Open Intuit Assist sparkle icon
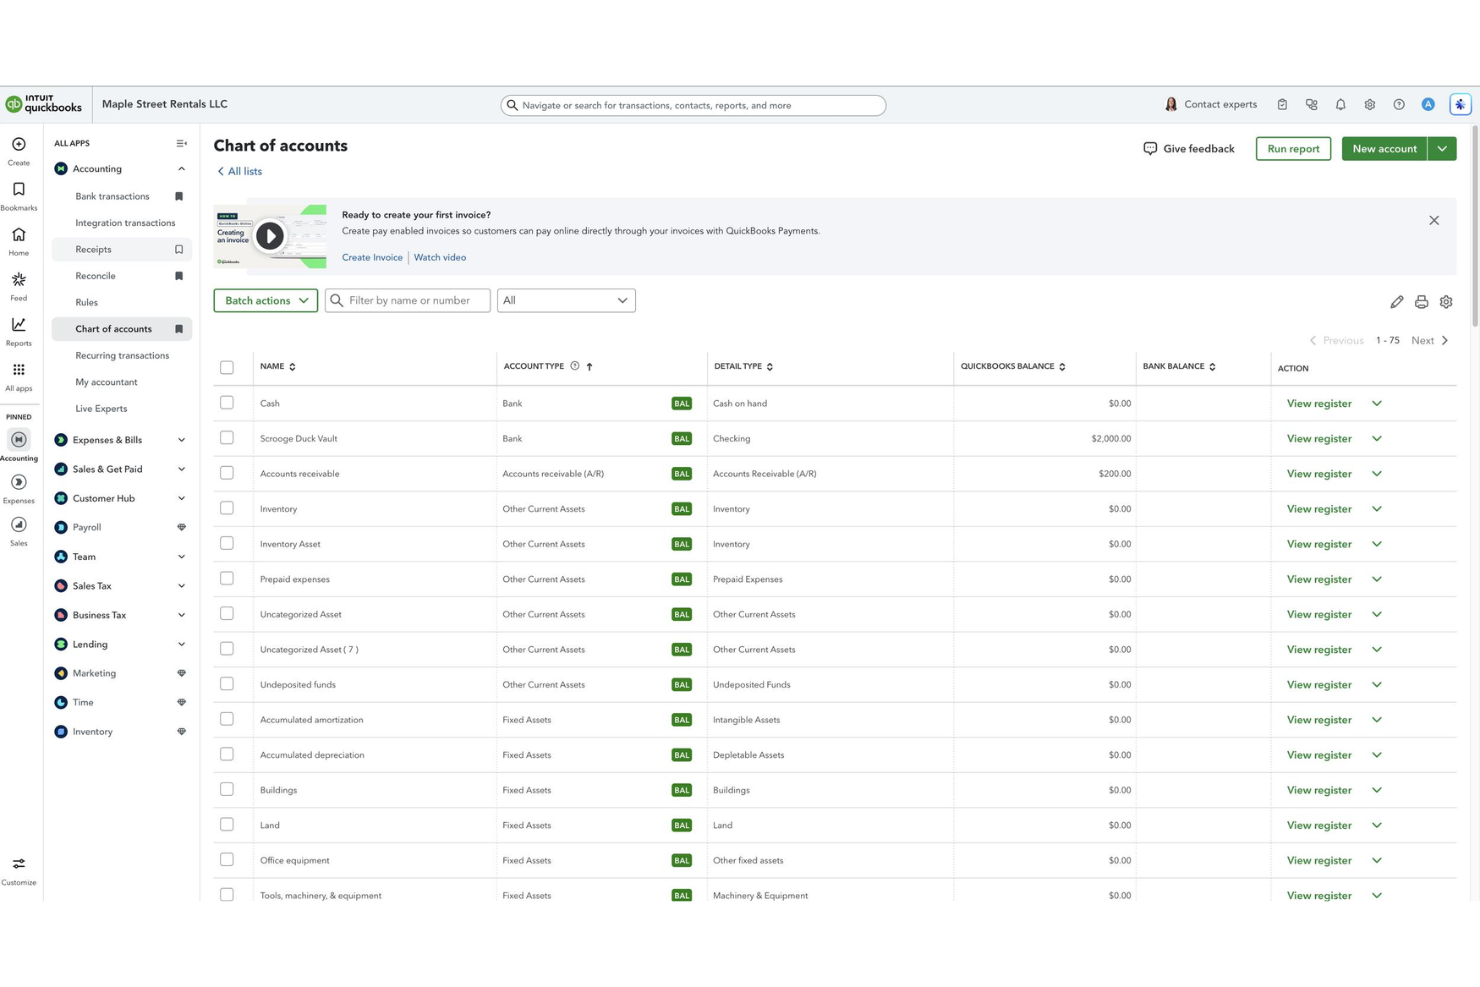Image resolution: width=1480 pixels, height=987 pixels. [1460, 104]
